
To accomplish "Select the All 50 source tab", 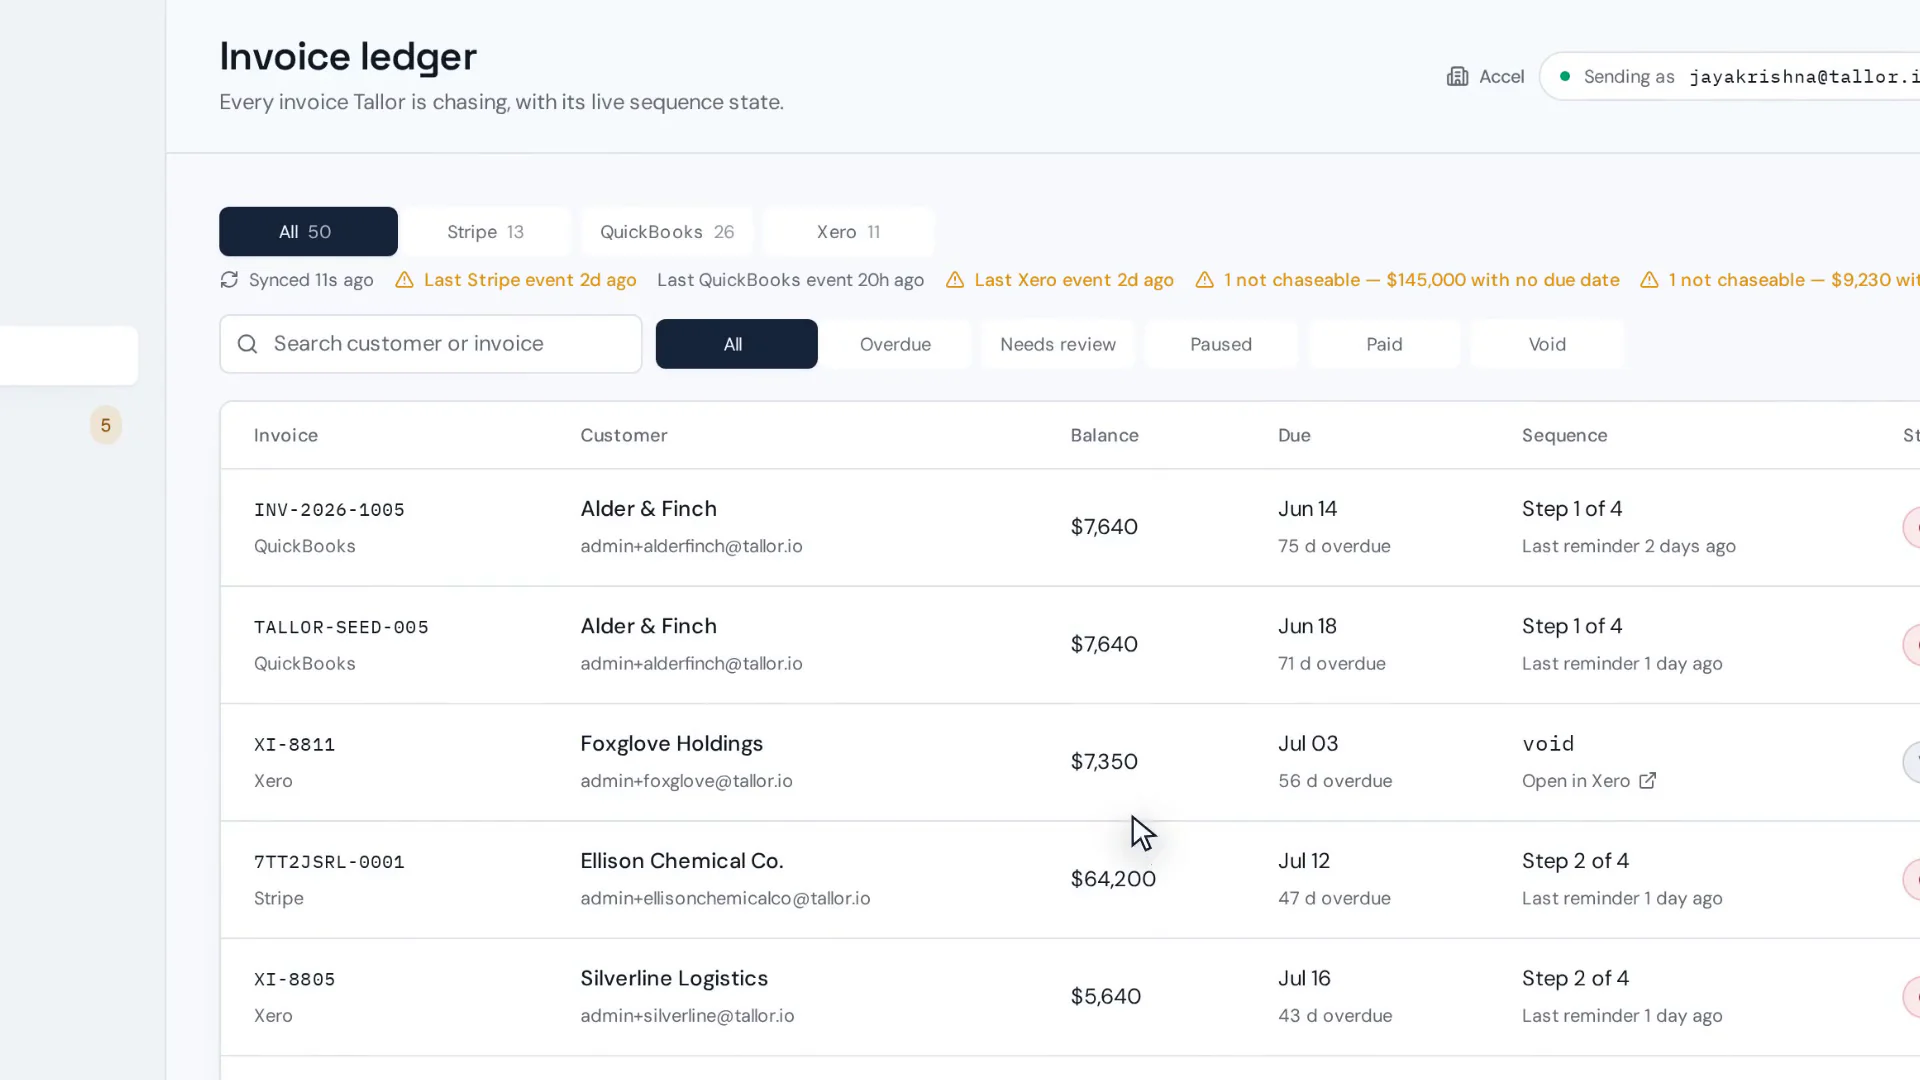I will point(308,232).
